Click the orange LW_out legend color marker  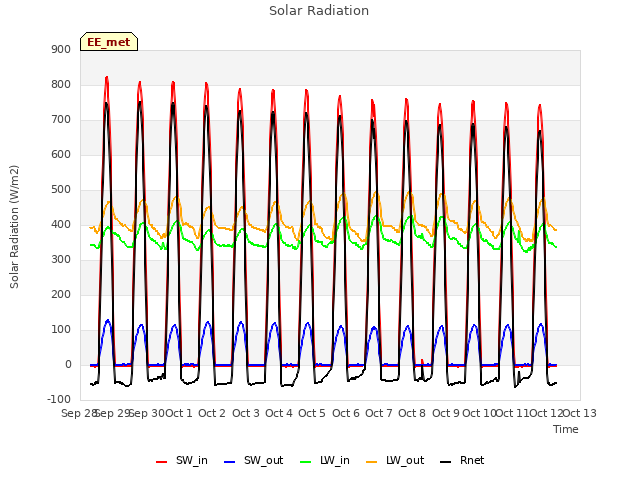371,462
